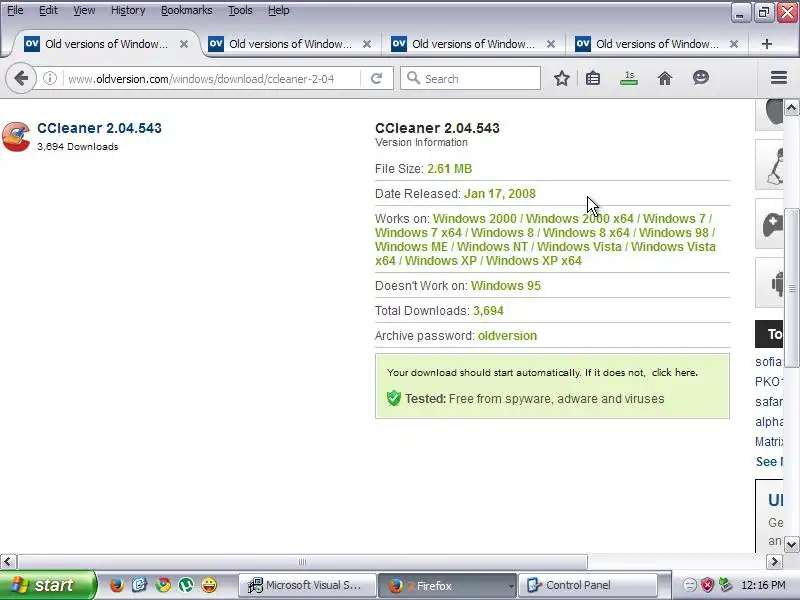Open the Tools menu

[240, 10]
